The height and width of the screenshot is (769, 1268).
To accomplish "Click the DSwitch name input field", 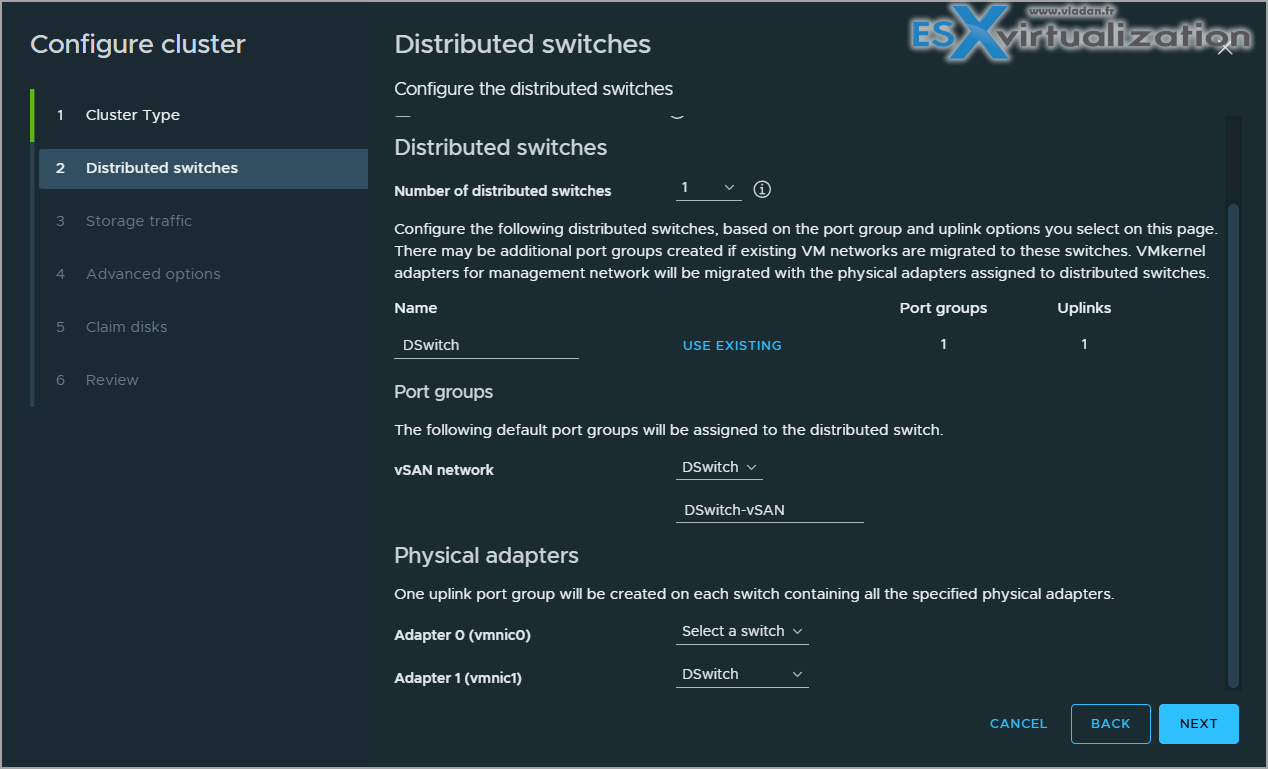I will pos(486,345).
